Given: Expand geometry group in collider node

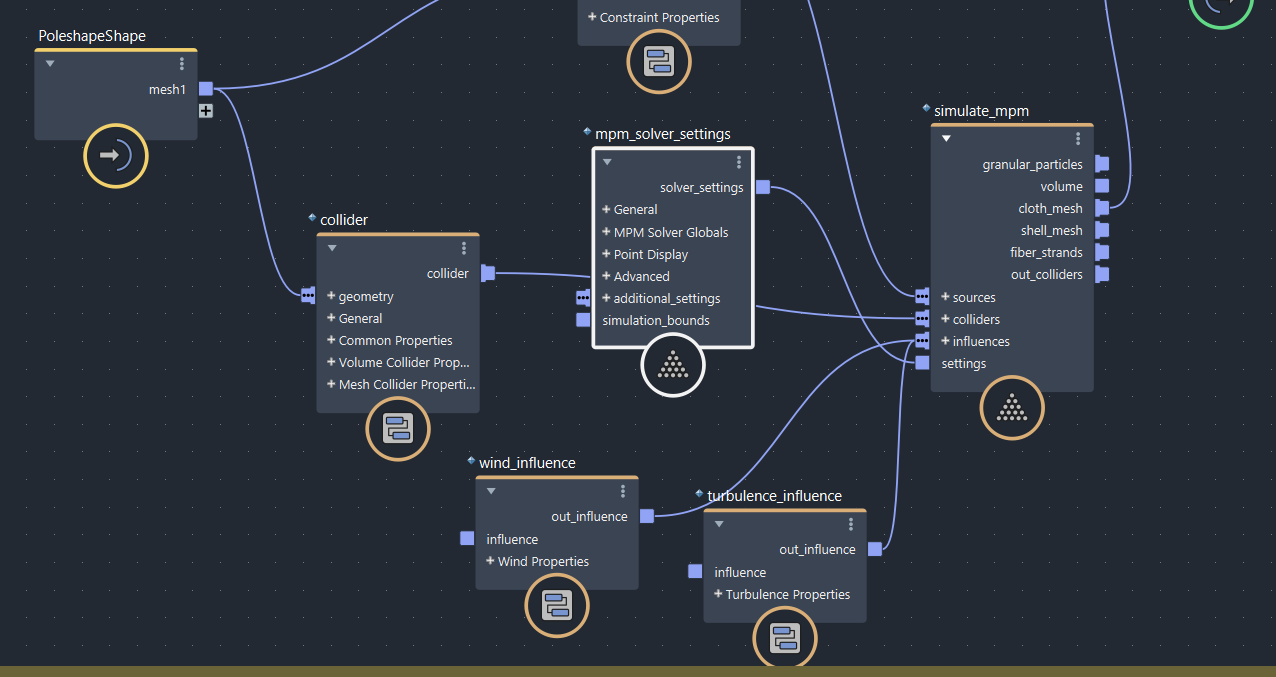Looking at the screenshot, I should coord(332,296).
